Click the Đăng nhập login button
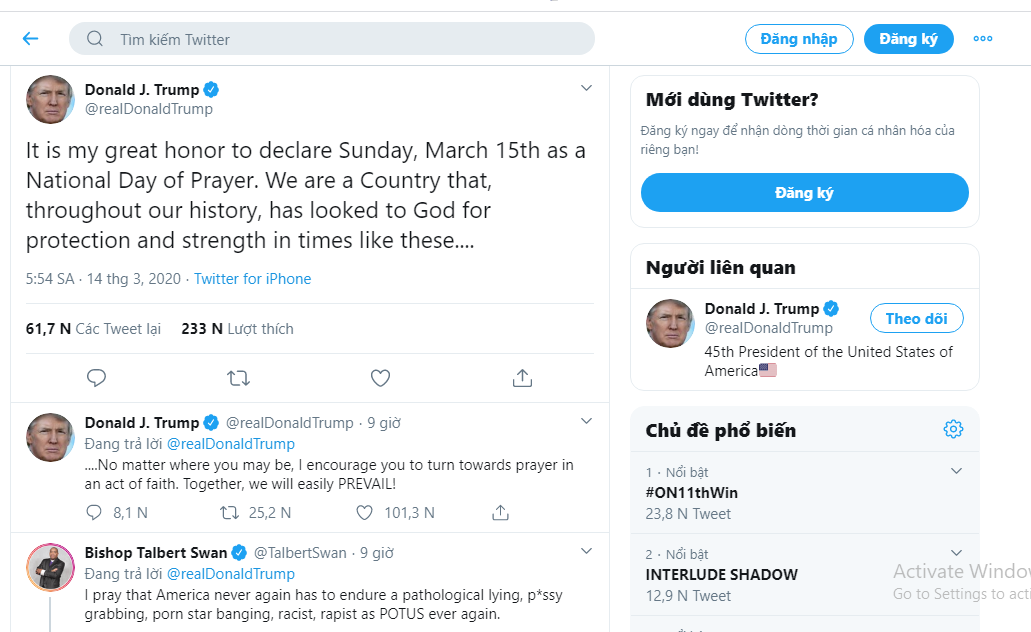 coord(799,39)
